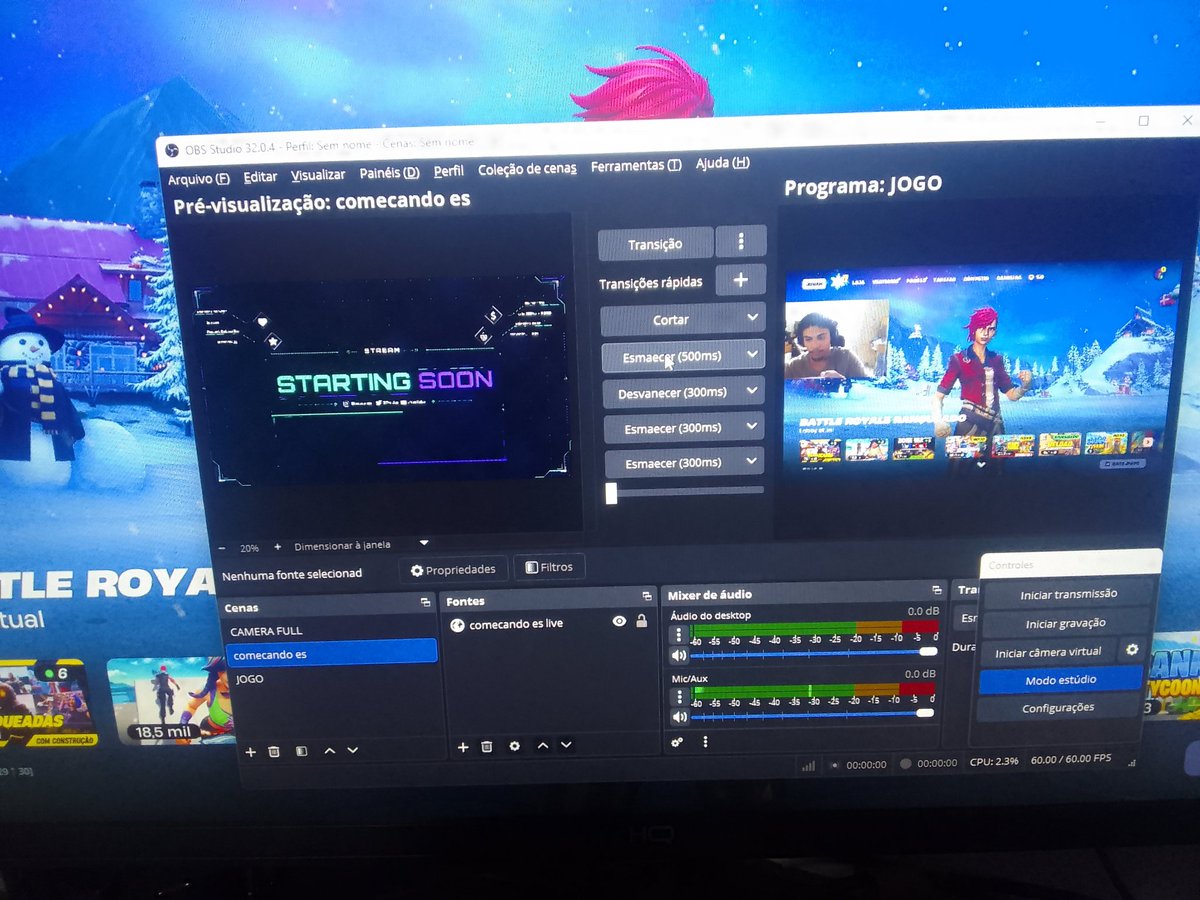Mute Mic/Aux speaker icon
This screenshot has width=1200, height=900.
(680, 717)
